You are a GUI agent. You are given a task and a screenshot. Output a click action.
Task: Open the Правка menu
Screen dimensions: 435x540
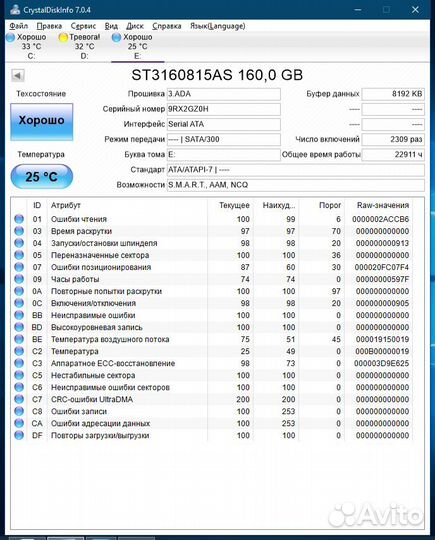pyautogui.click(x=49, y=26)
